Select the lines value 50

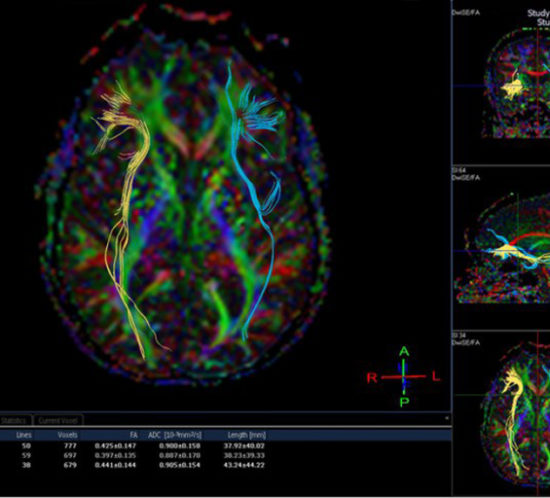point(26,446)
